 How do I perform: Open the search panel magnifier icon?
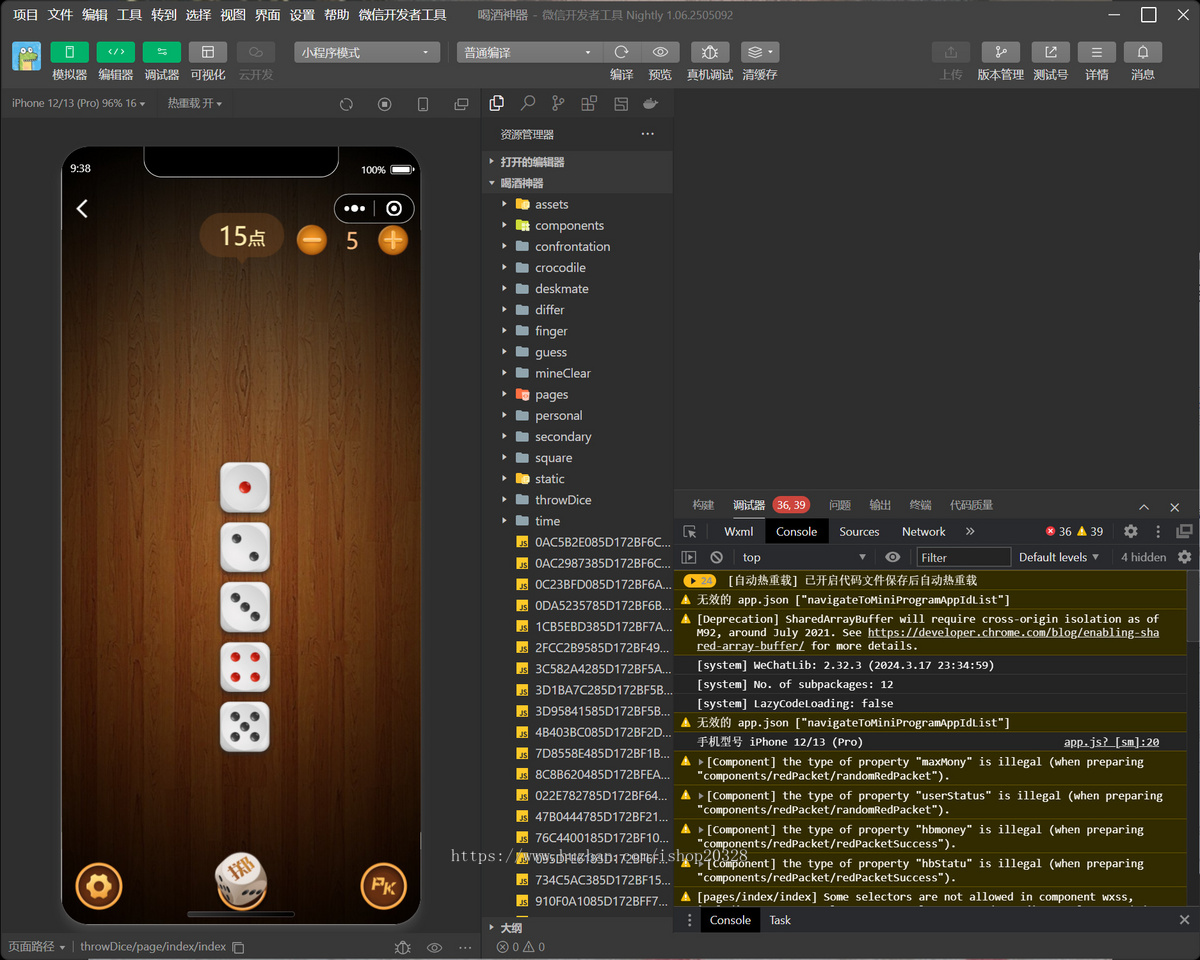coord(528,103)
